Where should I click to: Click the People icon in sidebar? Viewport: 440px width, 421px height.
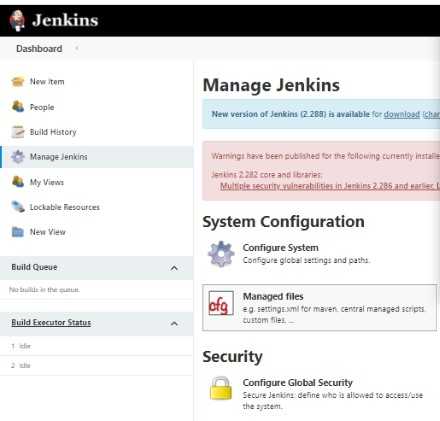click(18, 107)
